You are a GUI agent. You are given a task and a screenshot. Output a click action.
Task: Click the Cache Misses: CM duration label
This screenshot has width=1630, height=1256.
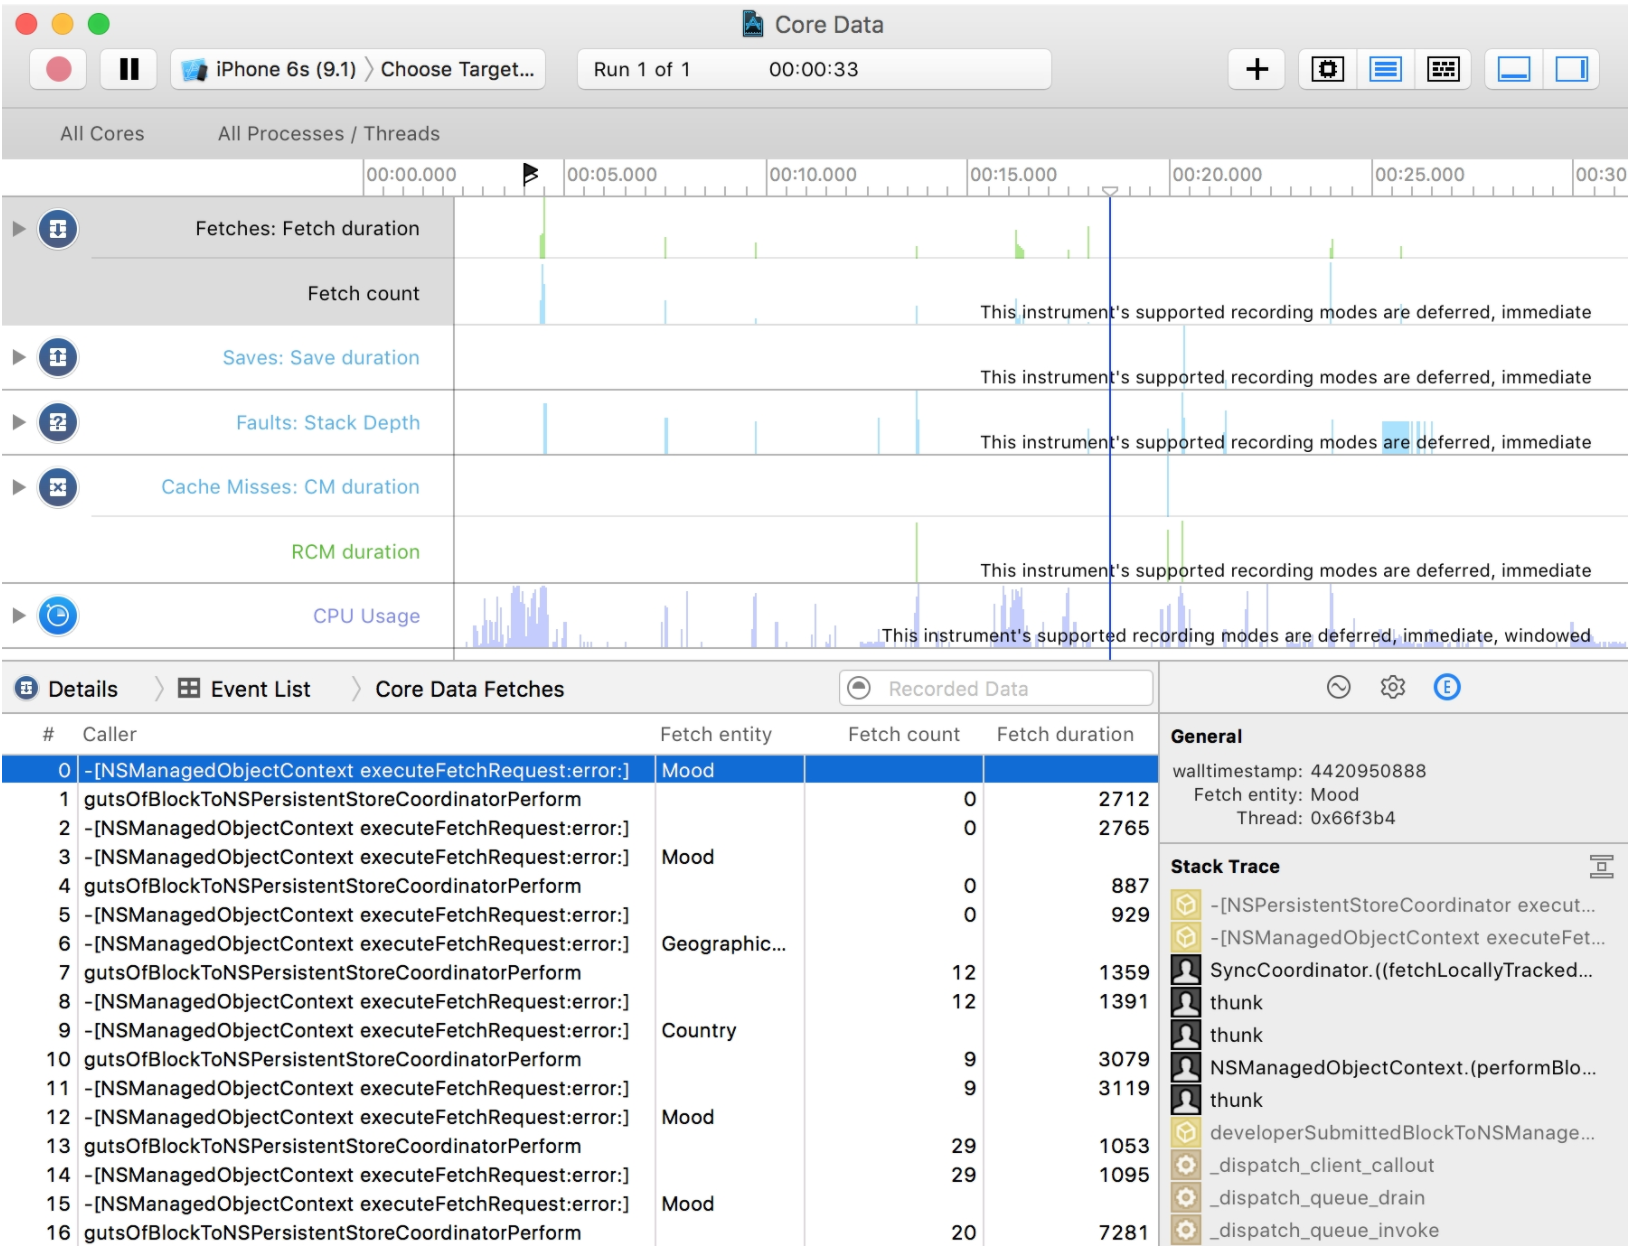[290, 487]
